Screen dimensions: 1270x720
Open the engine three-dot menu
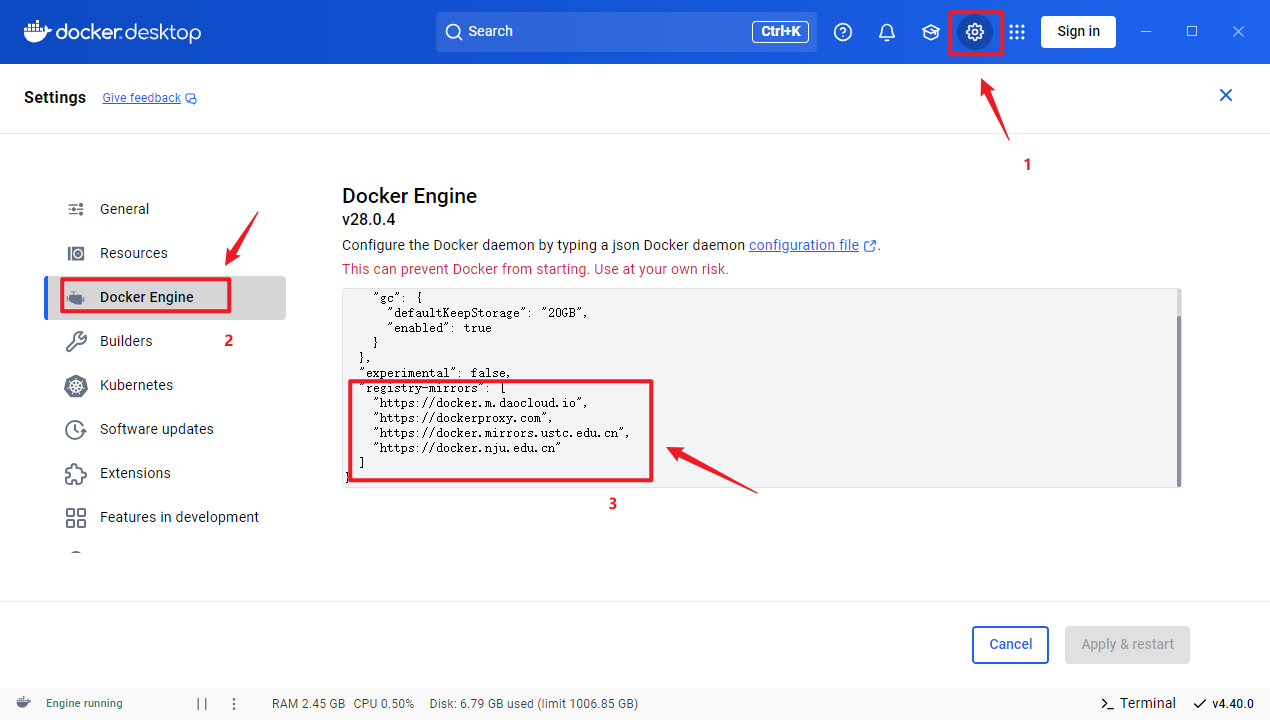pos(234,704)
